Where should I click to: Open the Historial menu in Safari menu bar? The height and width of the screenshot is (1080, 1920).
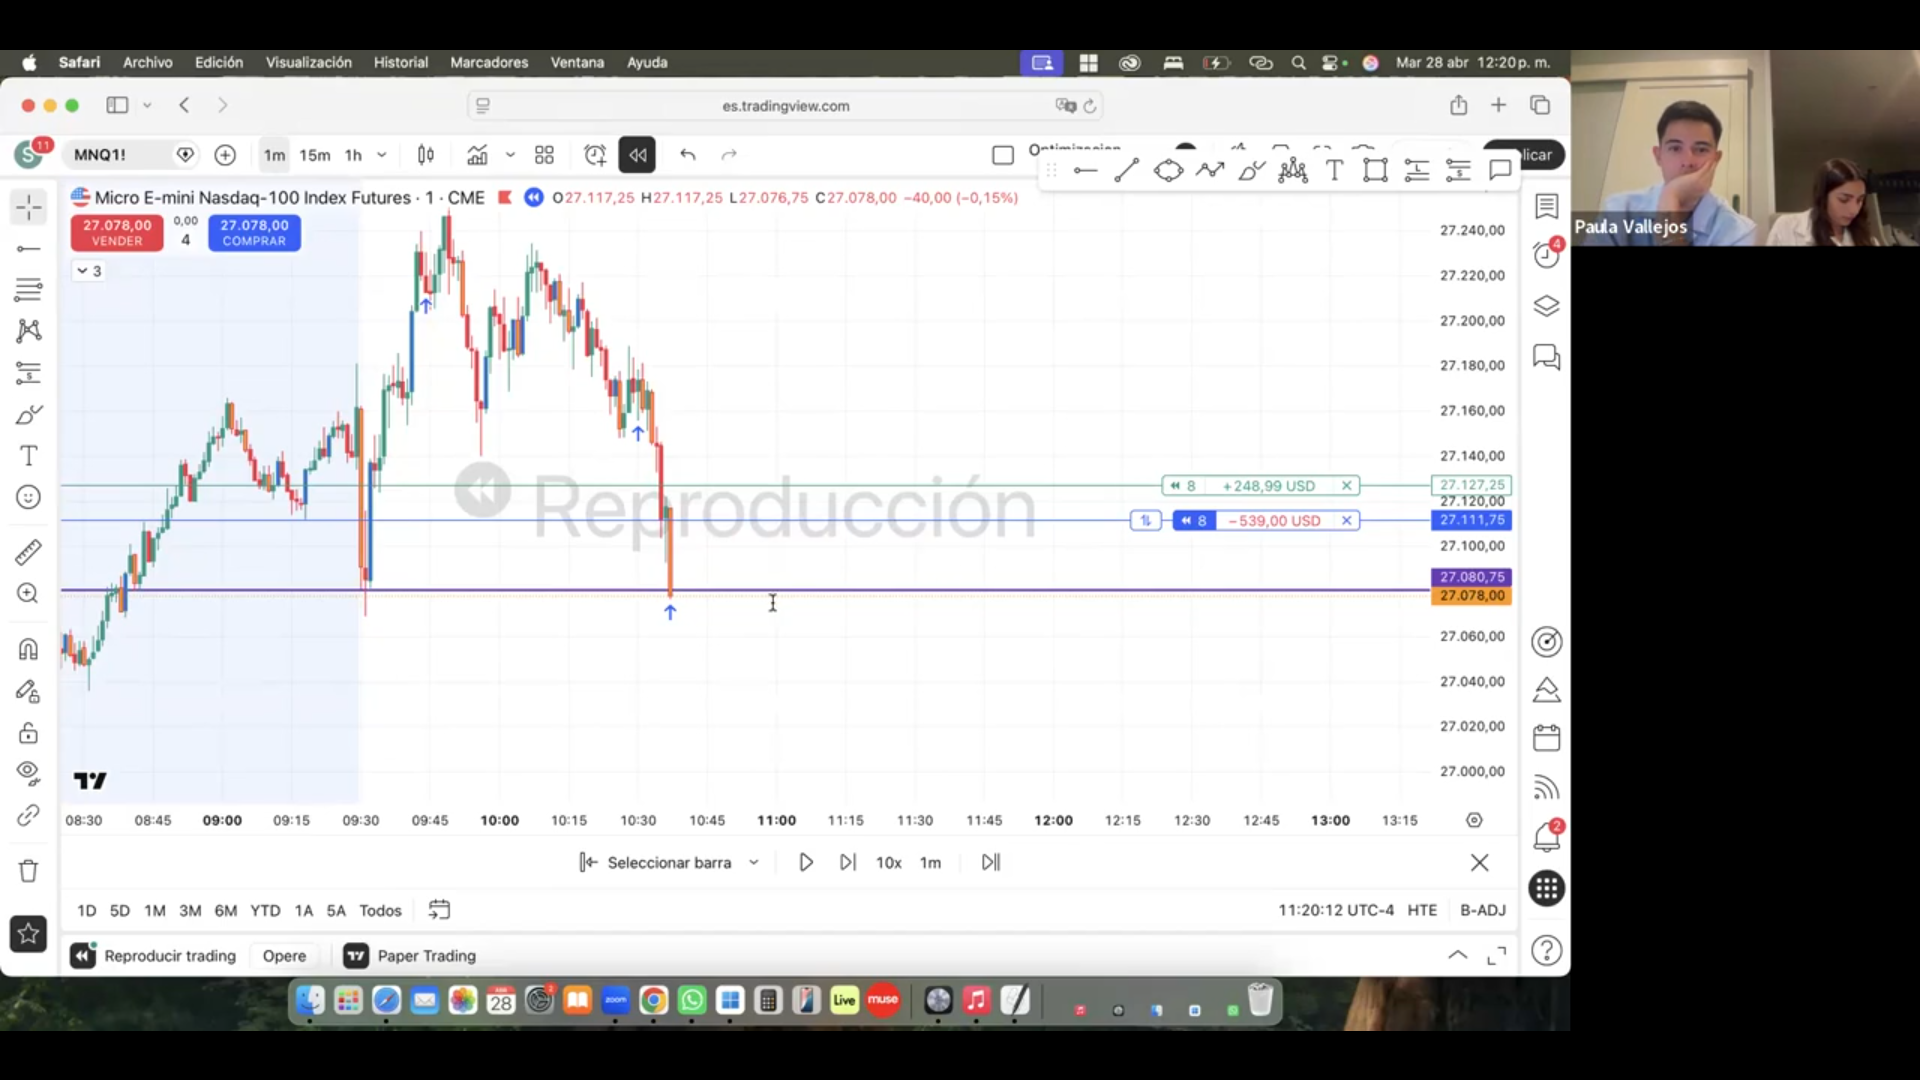point(401,62)
